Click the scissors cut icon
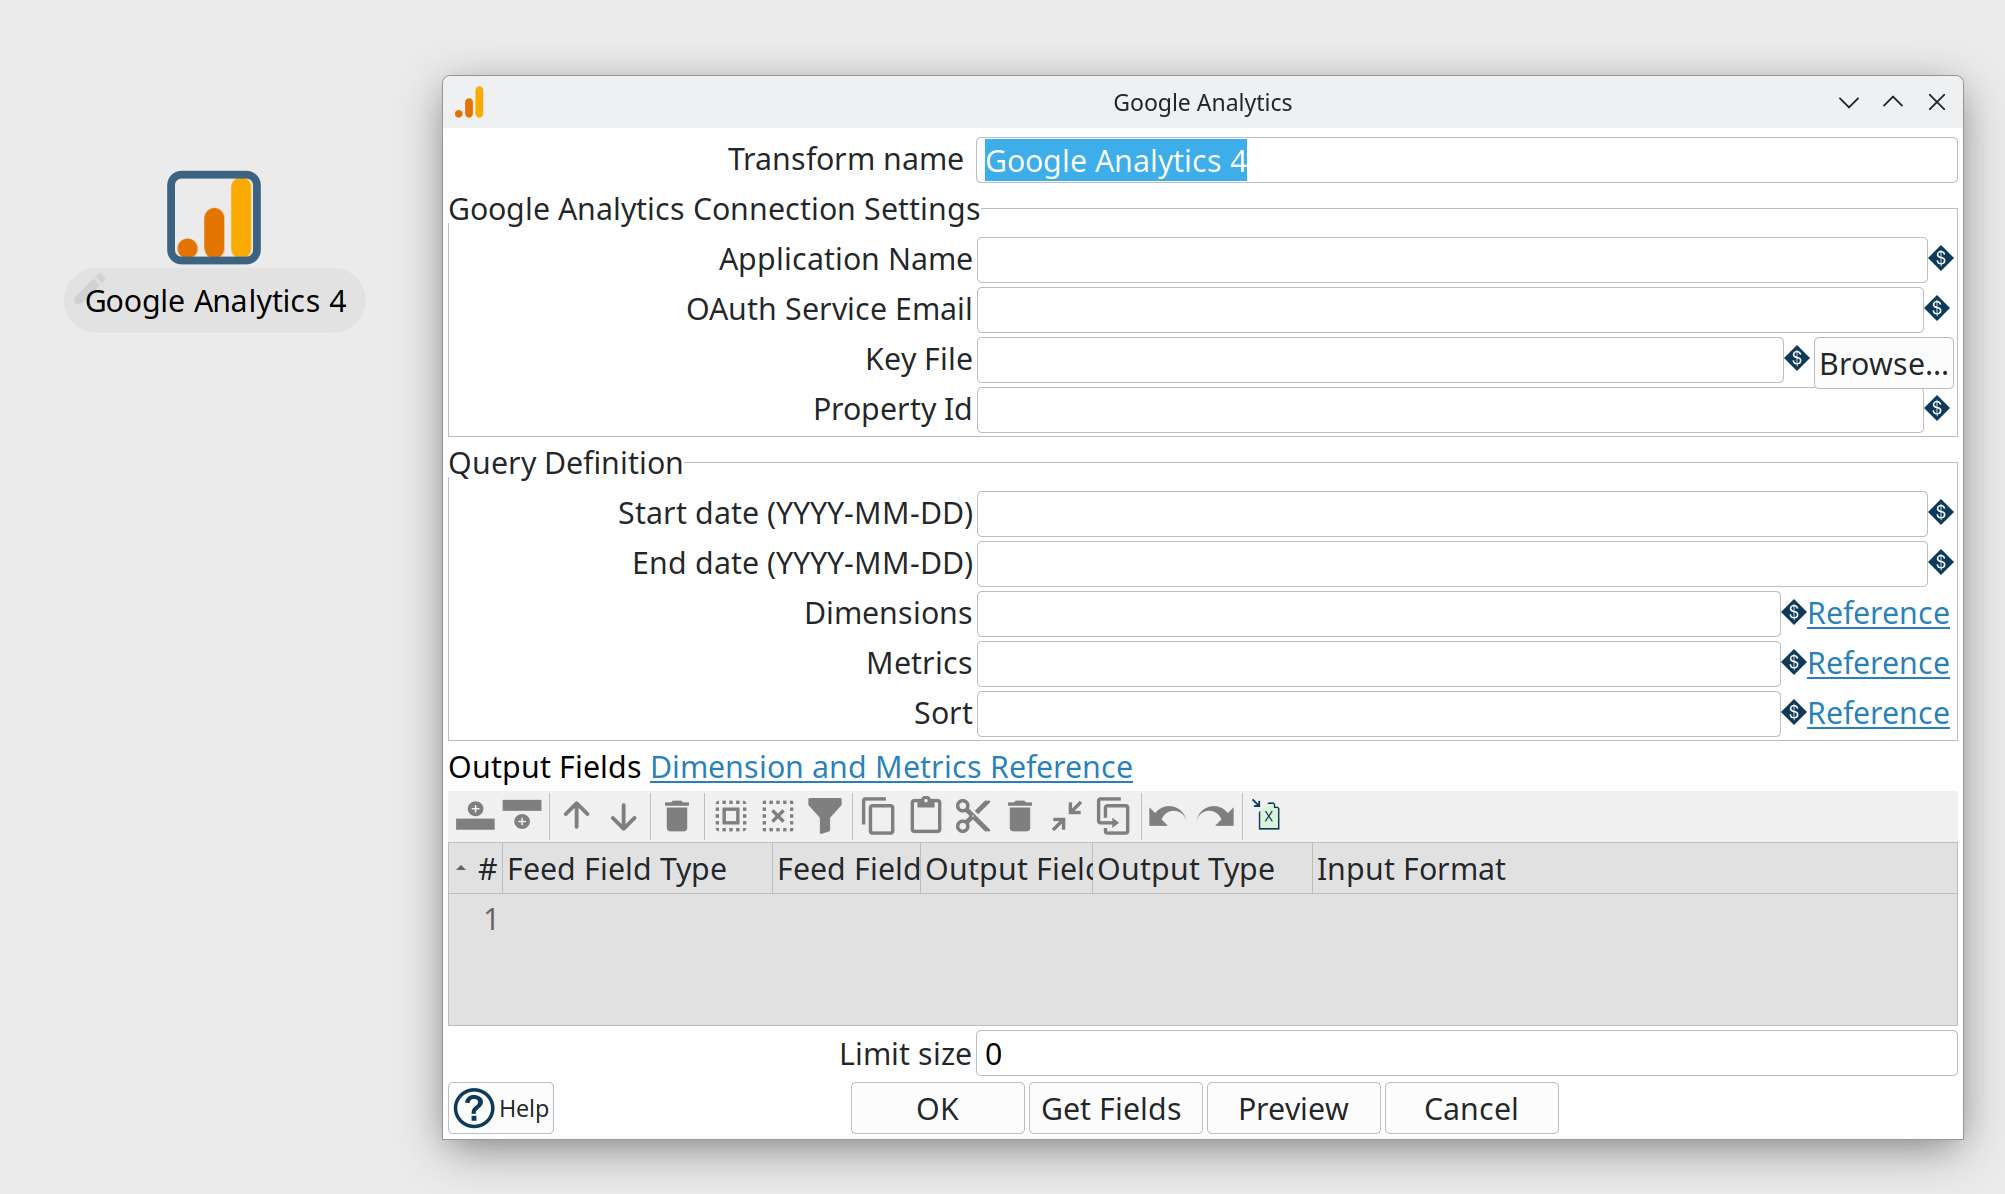The height and width of the screenshot is (1194, 2005). click(972, 816)
